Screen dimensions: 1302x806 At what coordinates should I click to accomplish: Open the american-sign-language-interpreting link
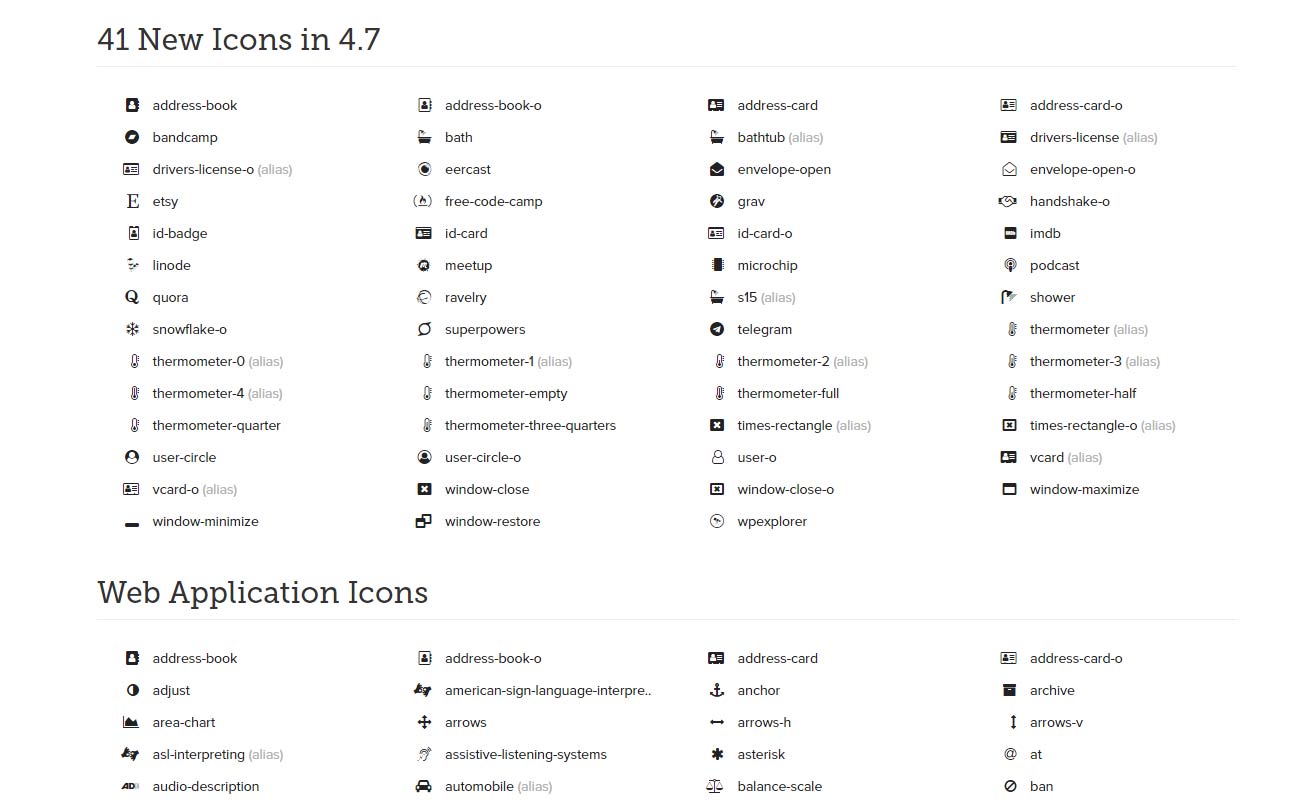(547, 690)
